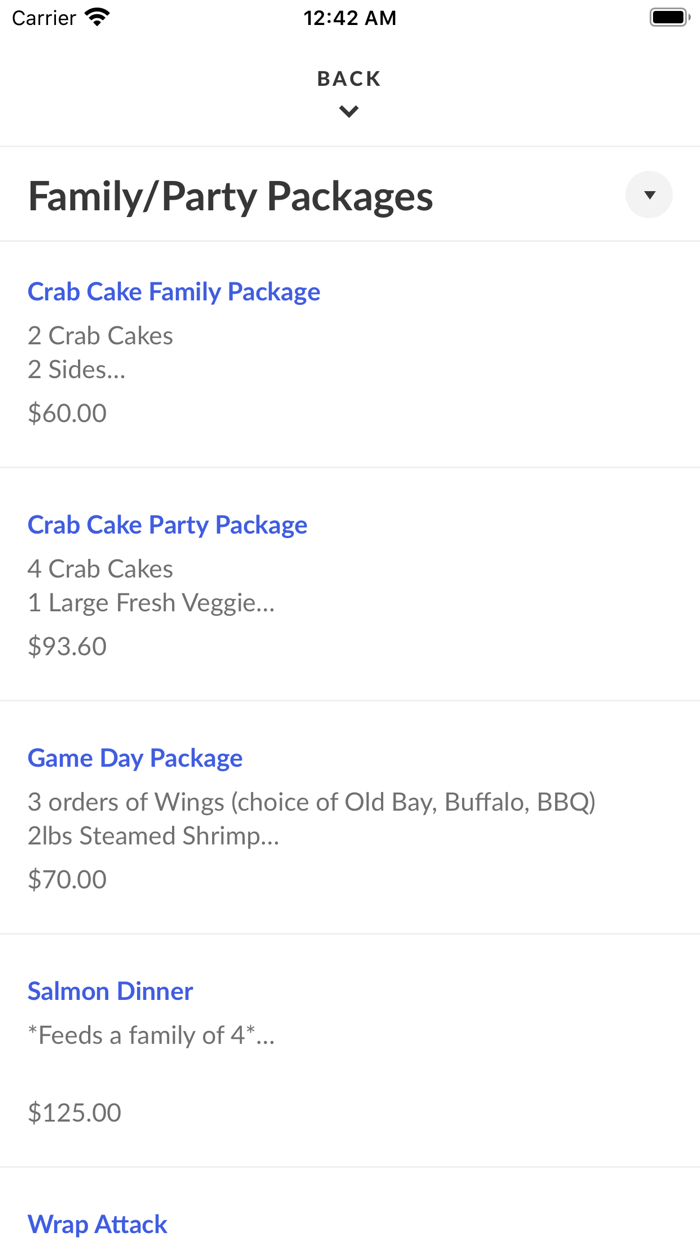Screen dimensions: 700x1244
Task: Open the Crab Cake Party Package item
Action: pyautogui.click(x=167, y=525)
